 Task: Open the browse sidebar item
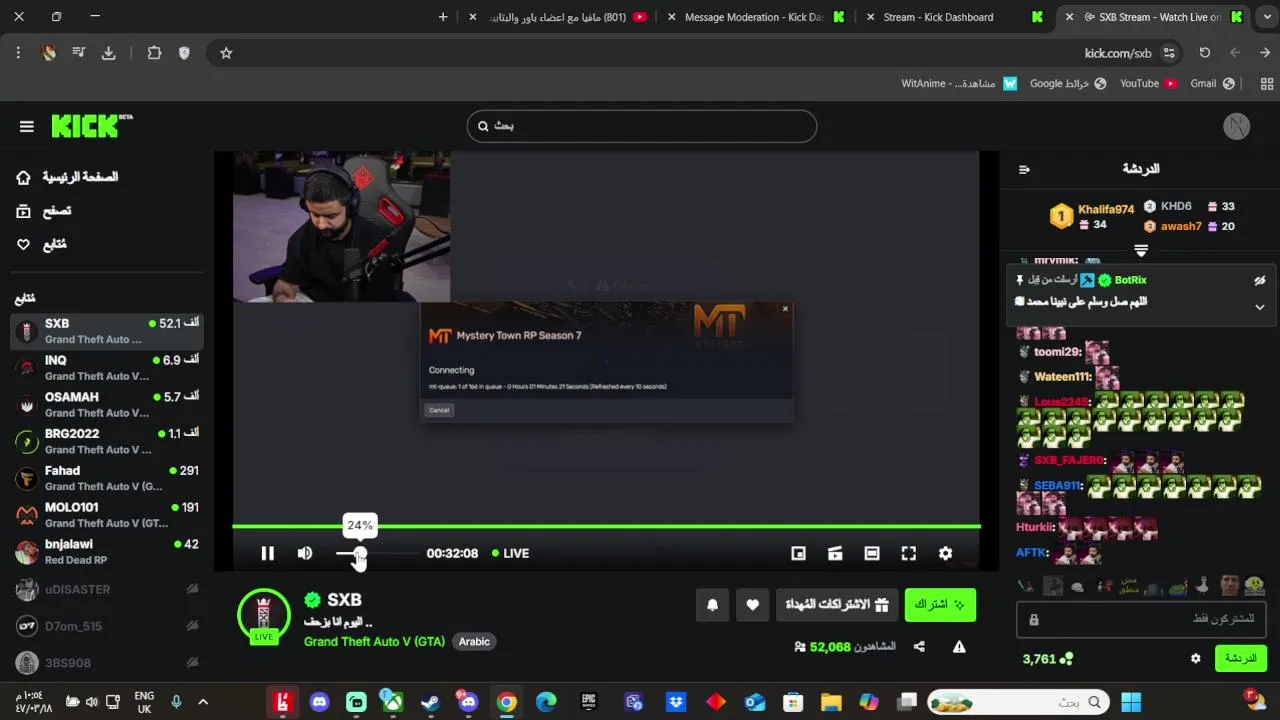click(x=45, y=211)
